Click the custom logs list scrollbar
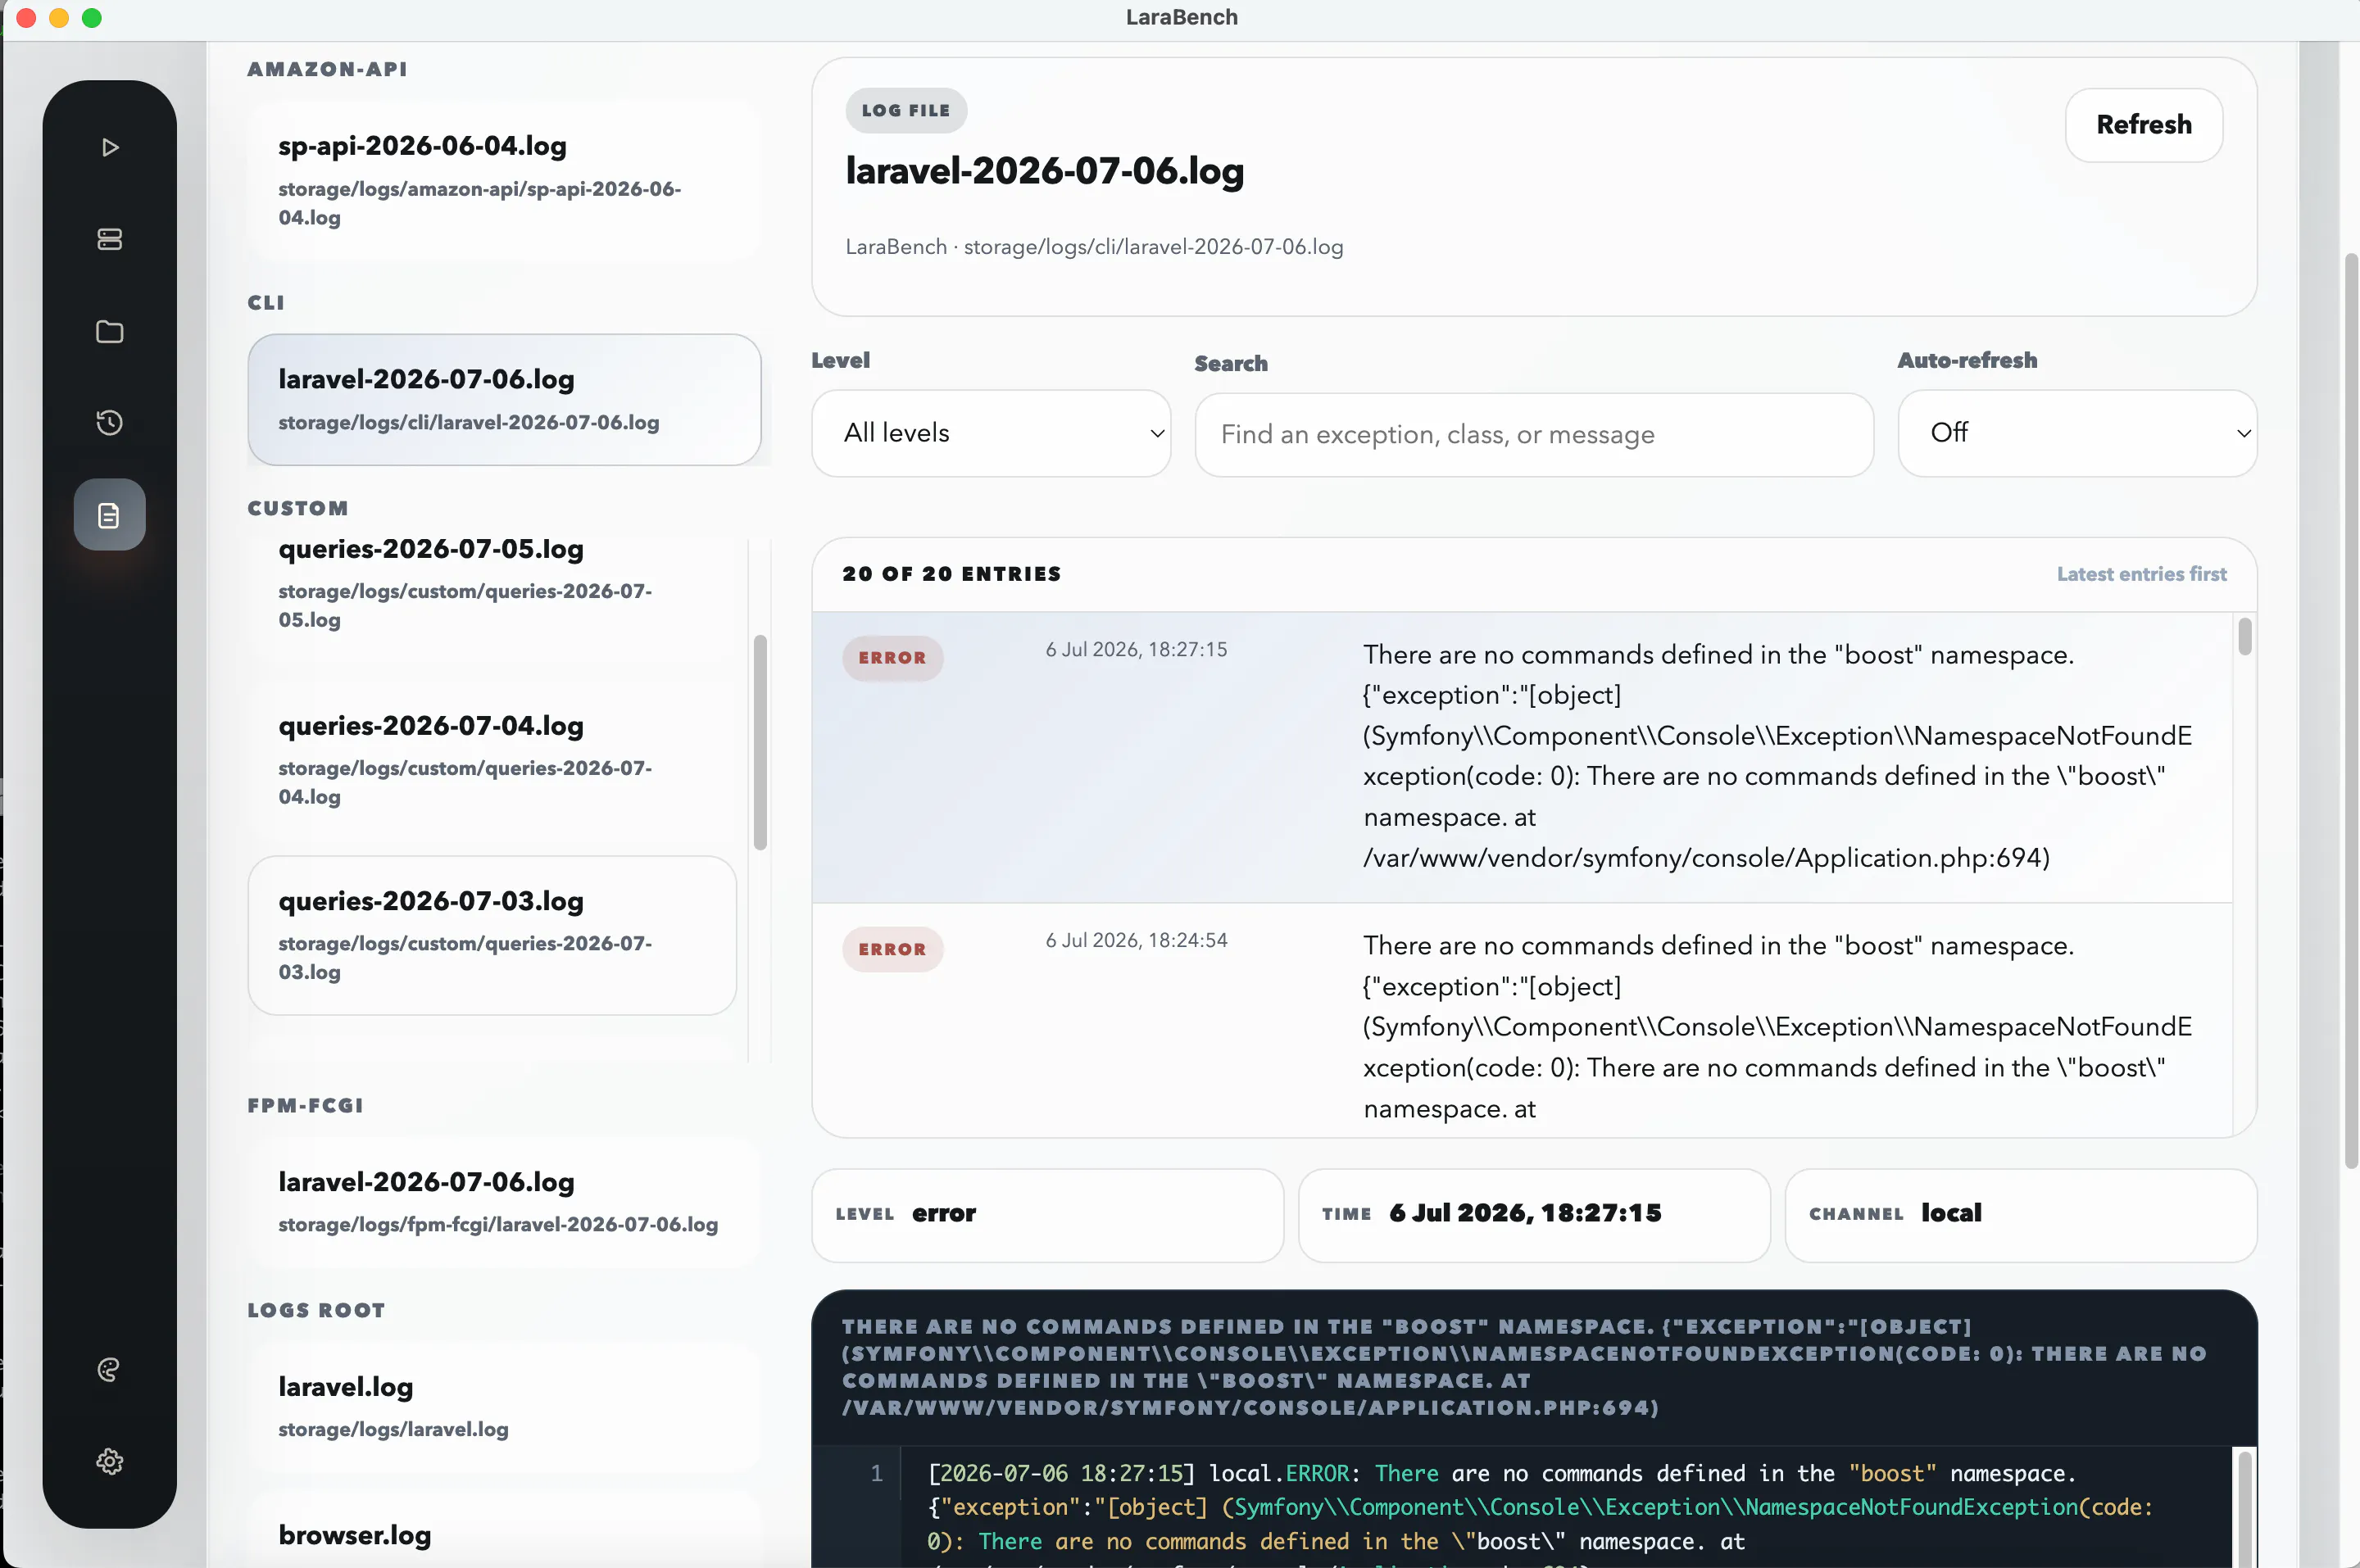Viewport: 2360px width, 1568px height. tap(760, 742)
